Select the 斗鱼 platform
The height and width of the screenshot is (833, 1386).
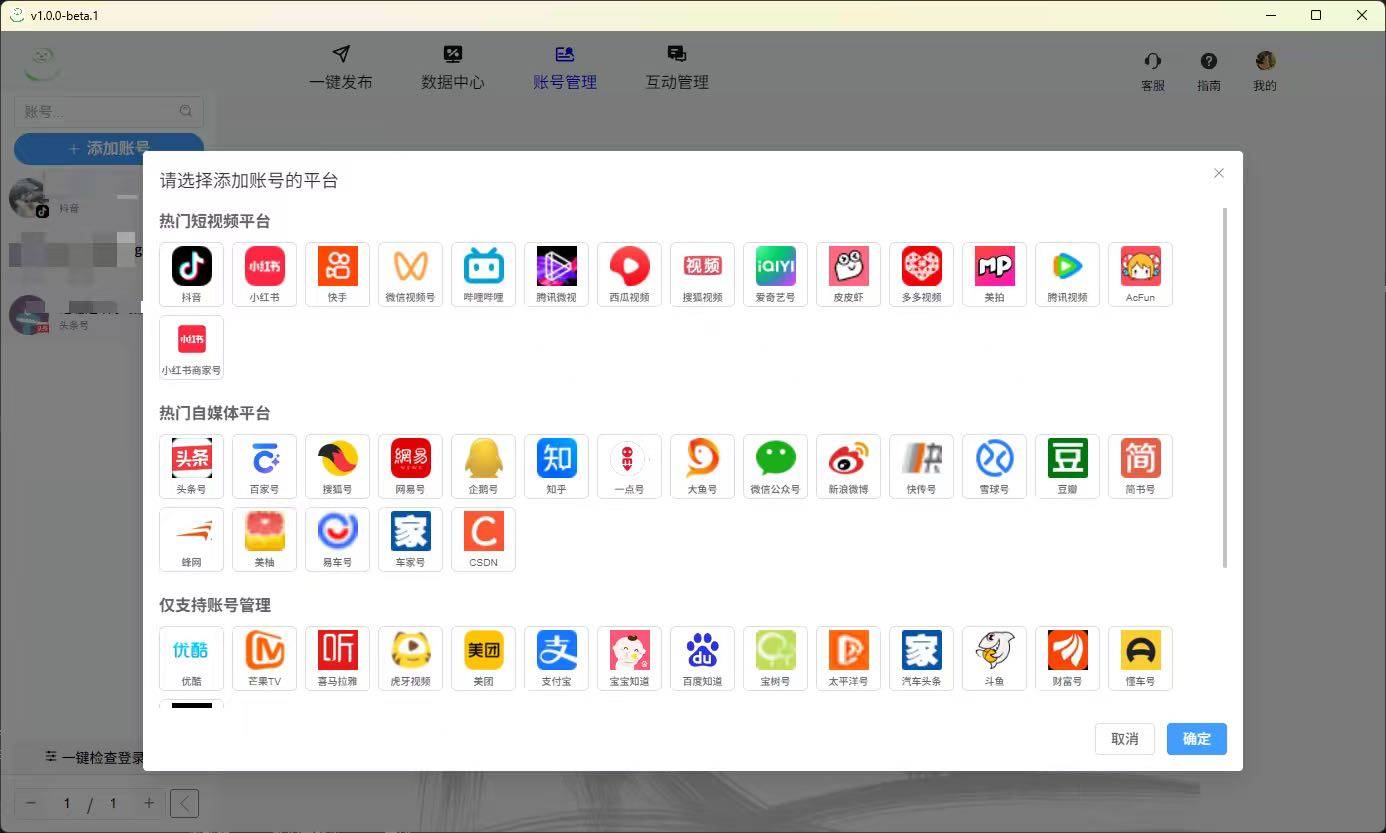994,658
